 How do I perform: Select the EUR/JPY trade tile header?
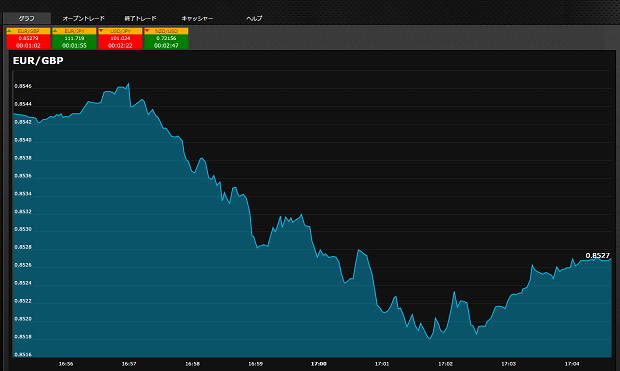click(x=74, y=31)
